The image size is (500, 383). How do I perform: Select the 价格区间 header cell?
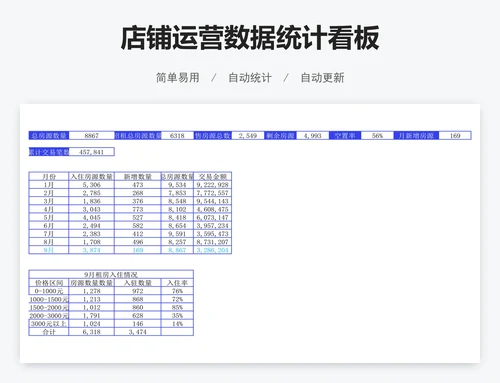[x=49, y=283]
